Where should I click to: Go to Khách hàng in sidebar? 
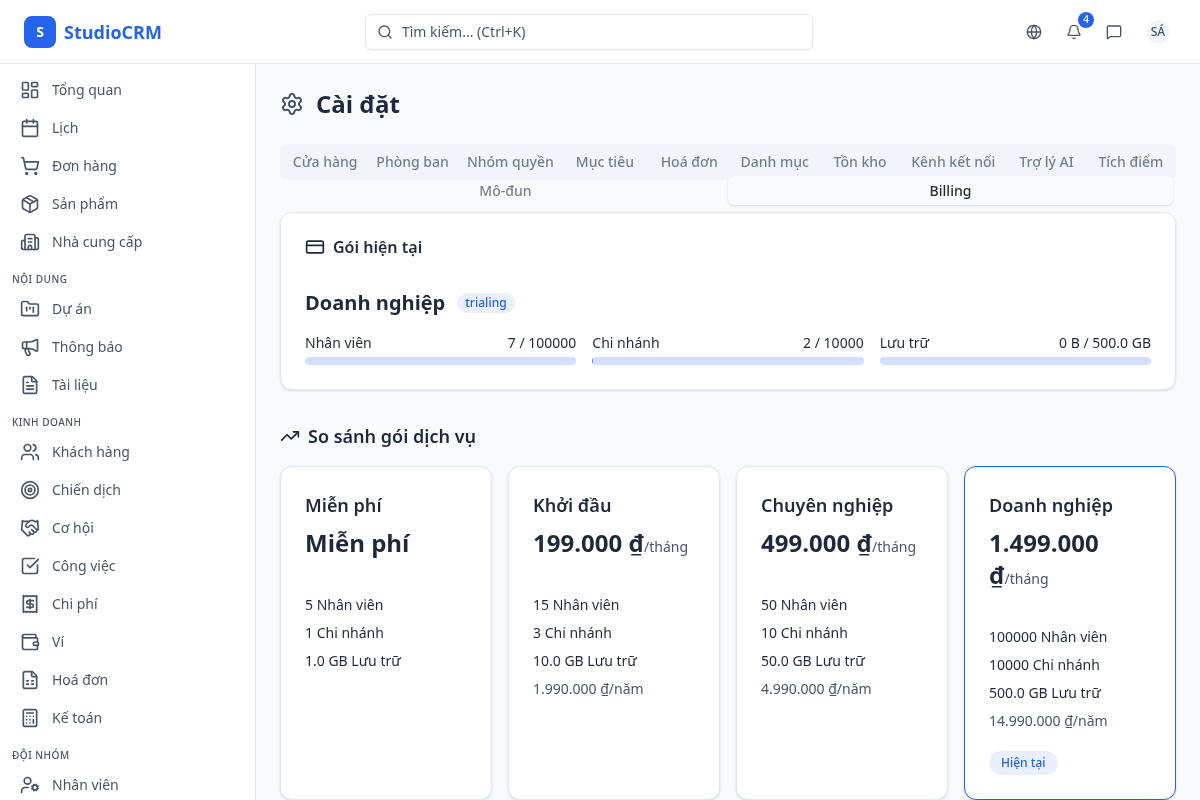pyautogui.click(x=90, y=452)
